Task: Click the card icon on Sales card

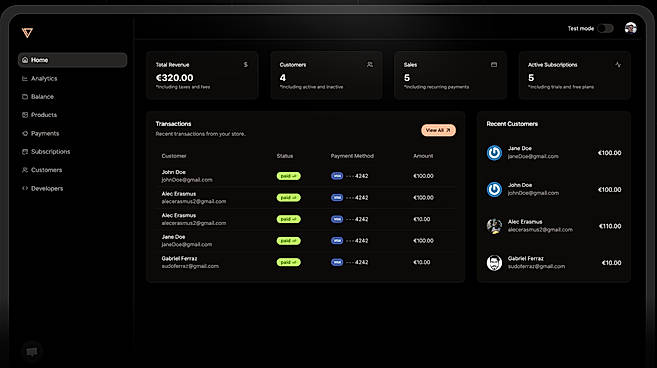Action: (494, 65)
